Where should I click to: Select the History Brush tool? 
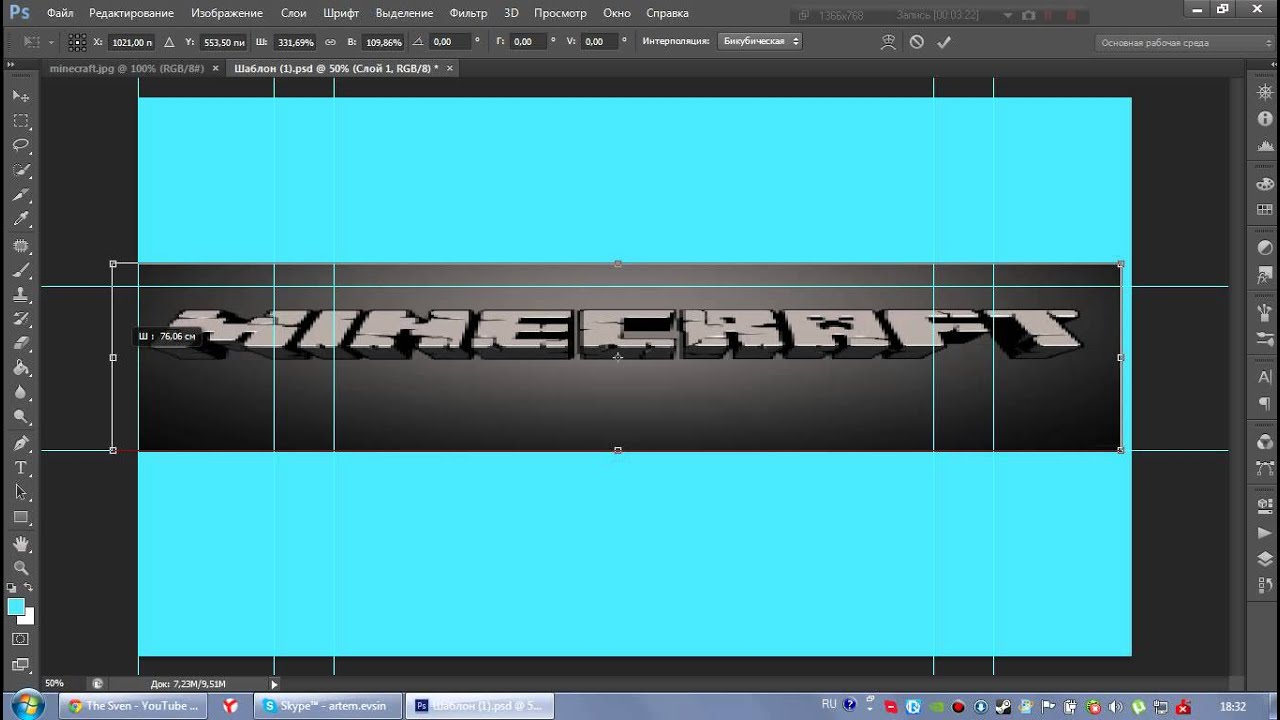(20, 319)
